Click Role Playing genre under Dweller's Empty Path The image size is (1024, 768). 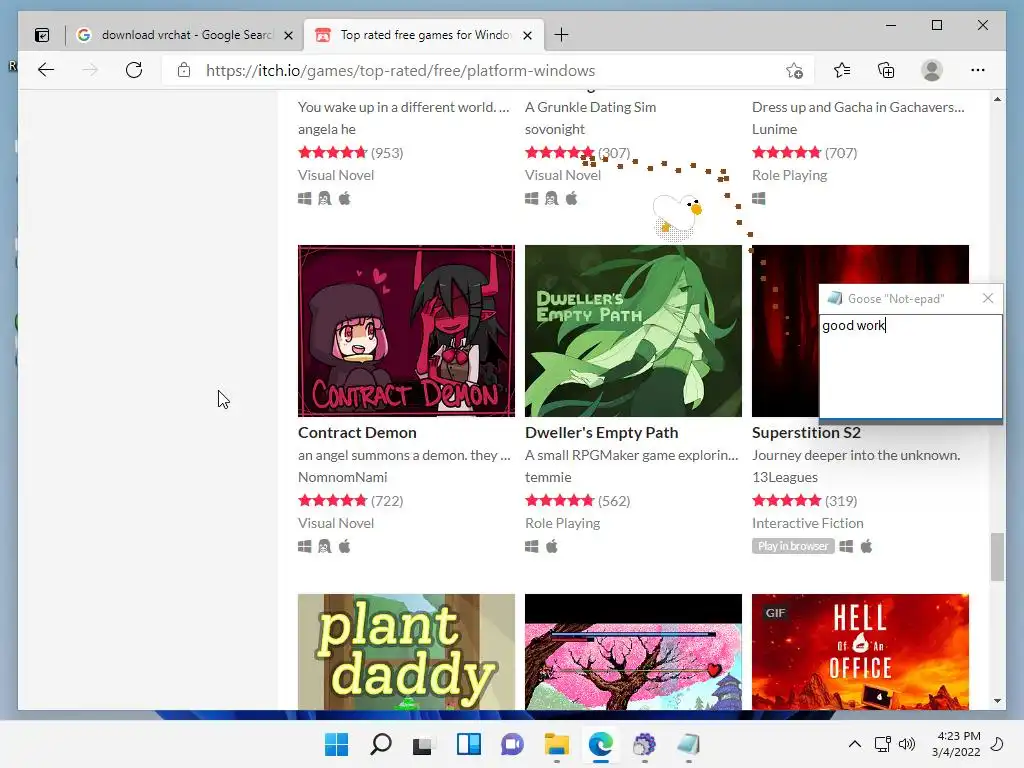[x=562, y=523]
